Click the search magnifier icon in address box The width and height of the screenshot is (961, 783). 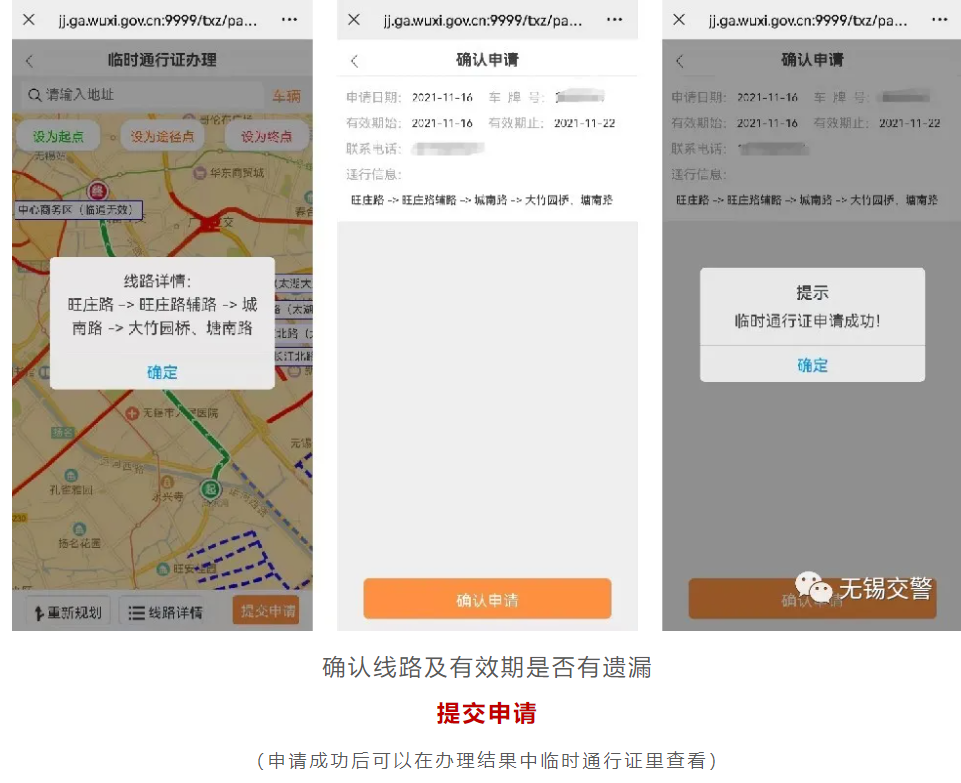(x=34, y=95)
